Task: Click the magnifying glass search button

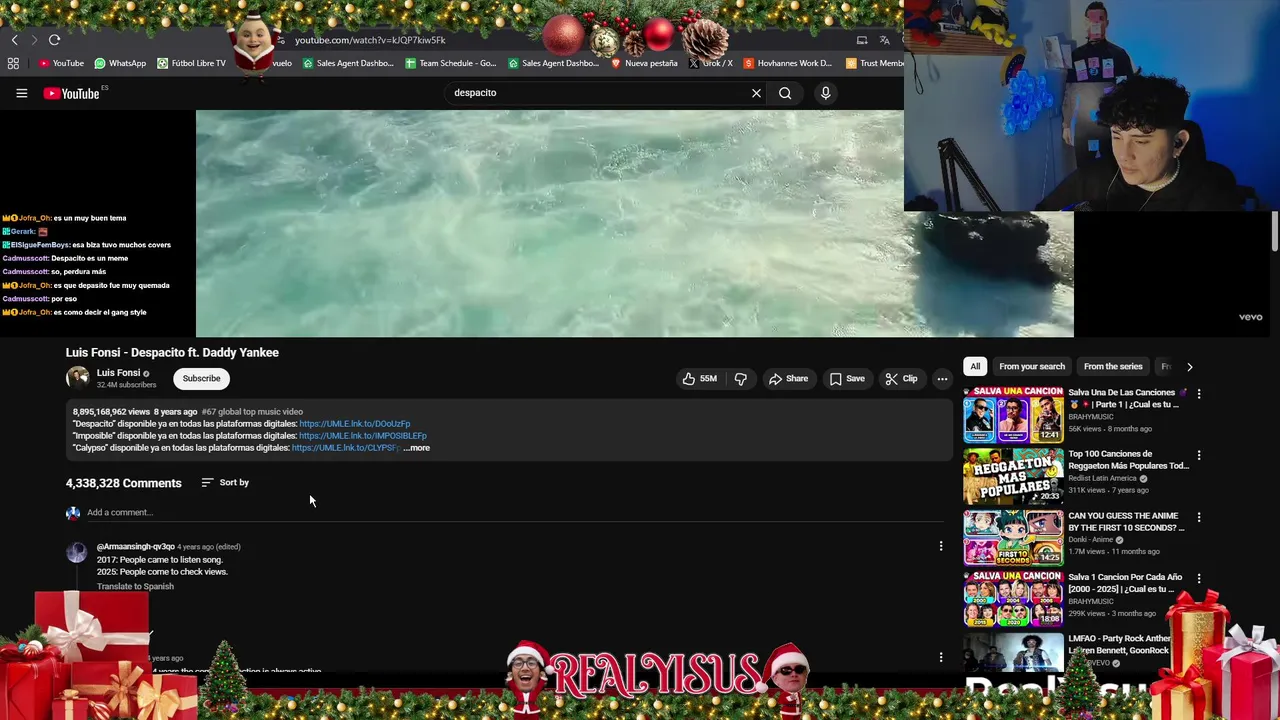Action: tap(785, 93)
